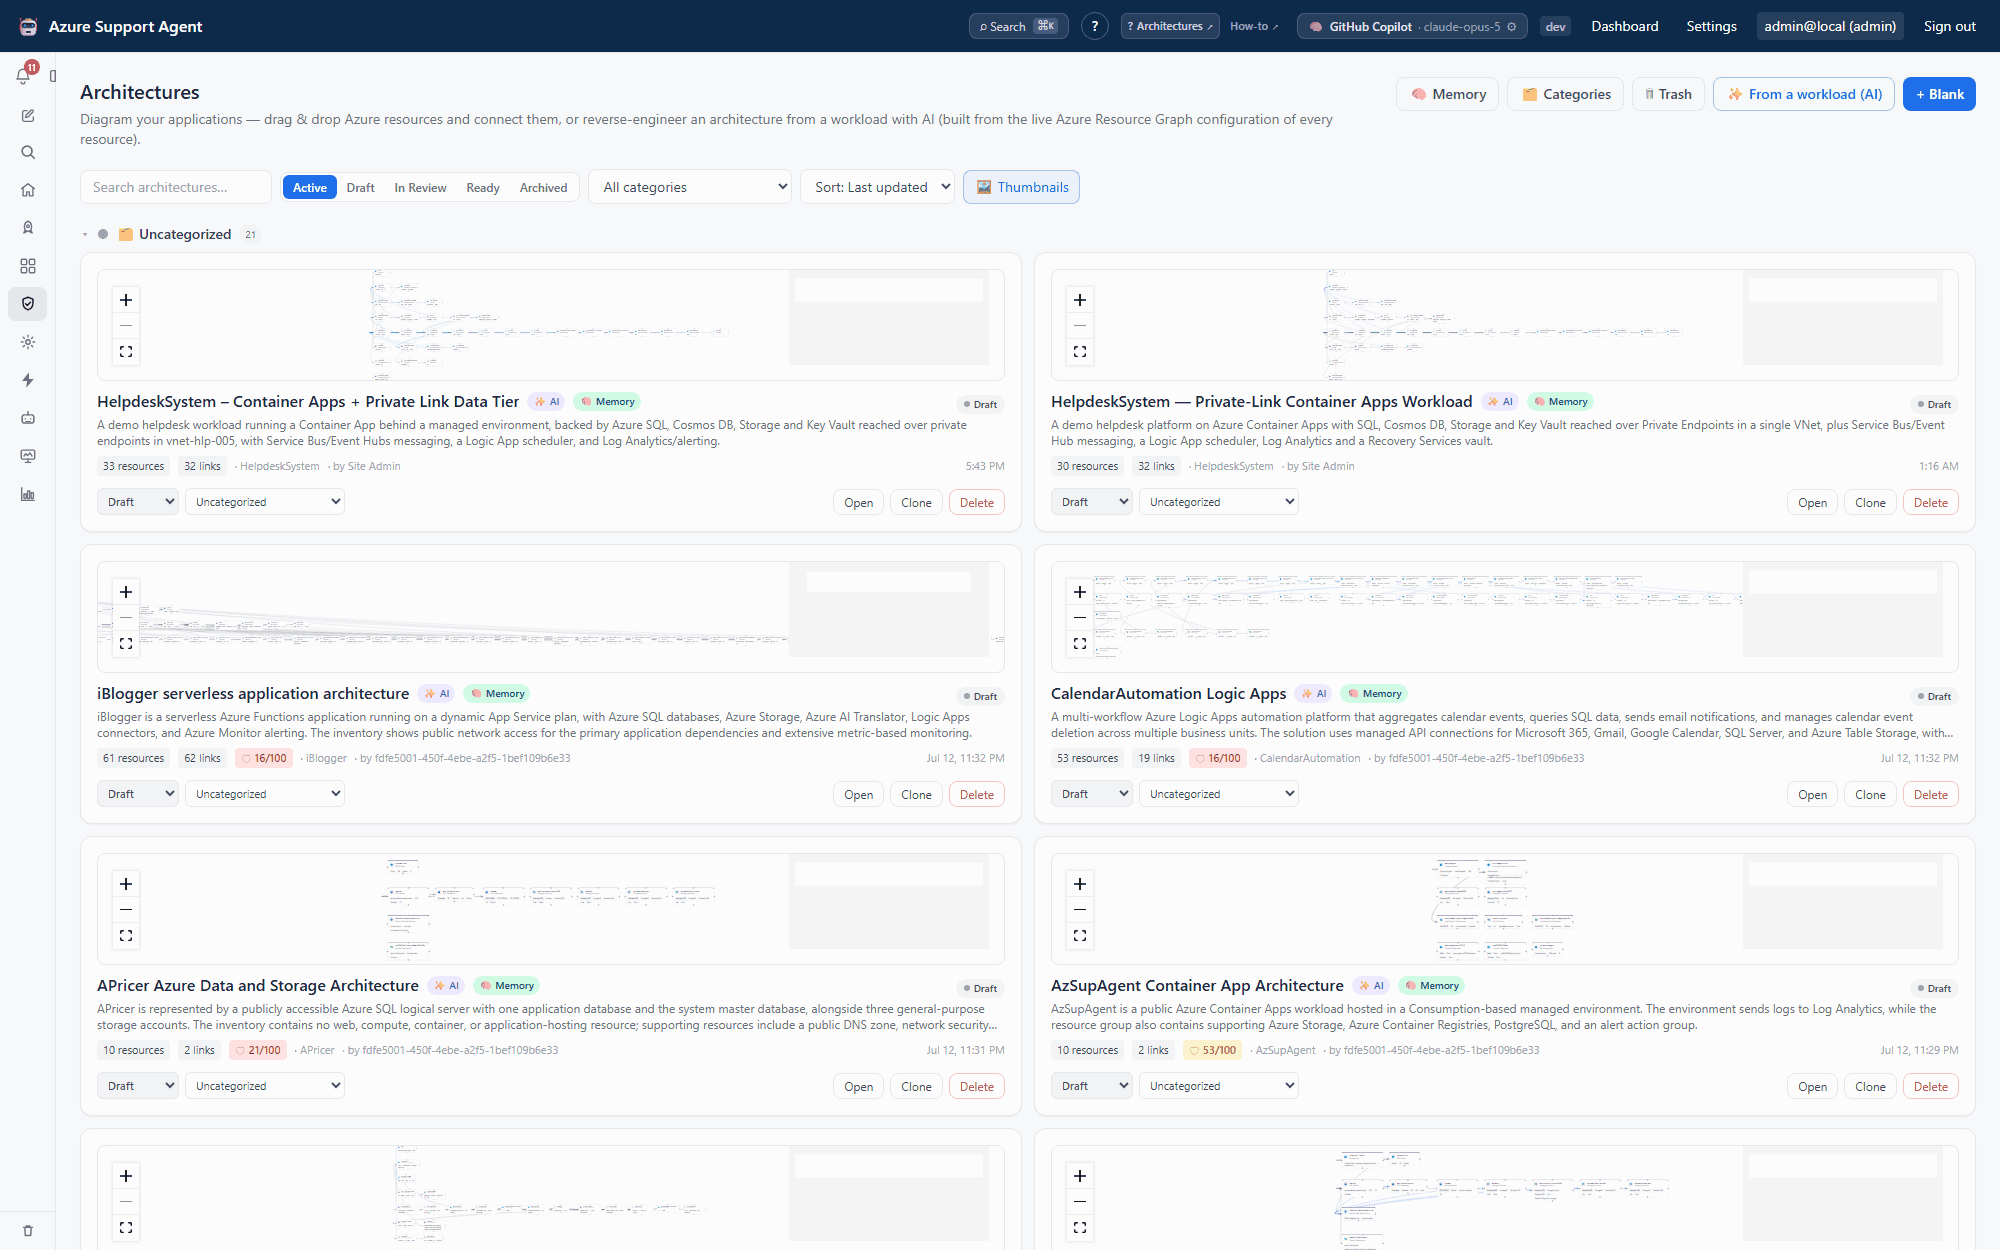Image resolution: width=2000 pixels, height=1250 pixels.
Task: Open the Categories button
Action: [x=1565, y=94]
